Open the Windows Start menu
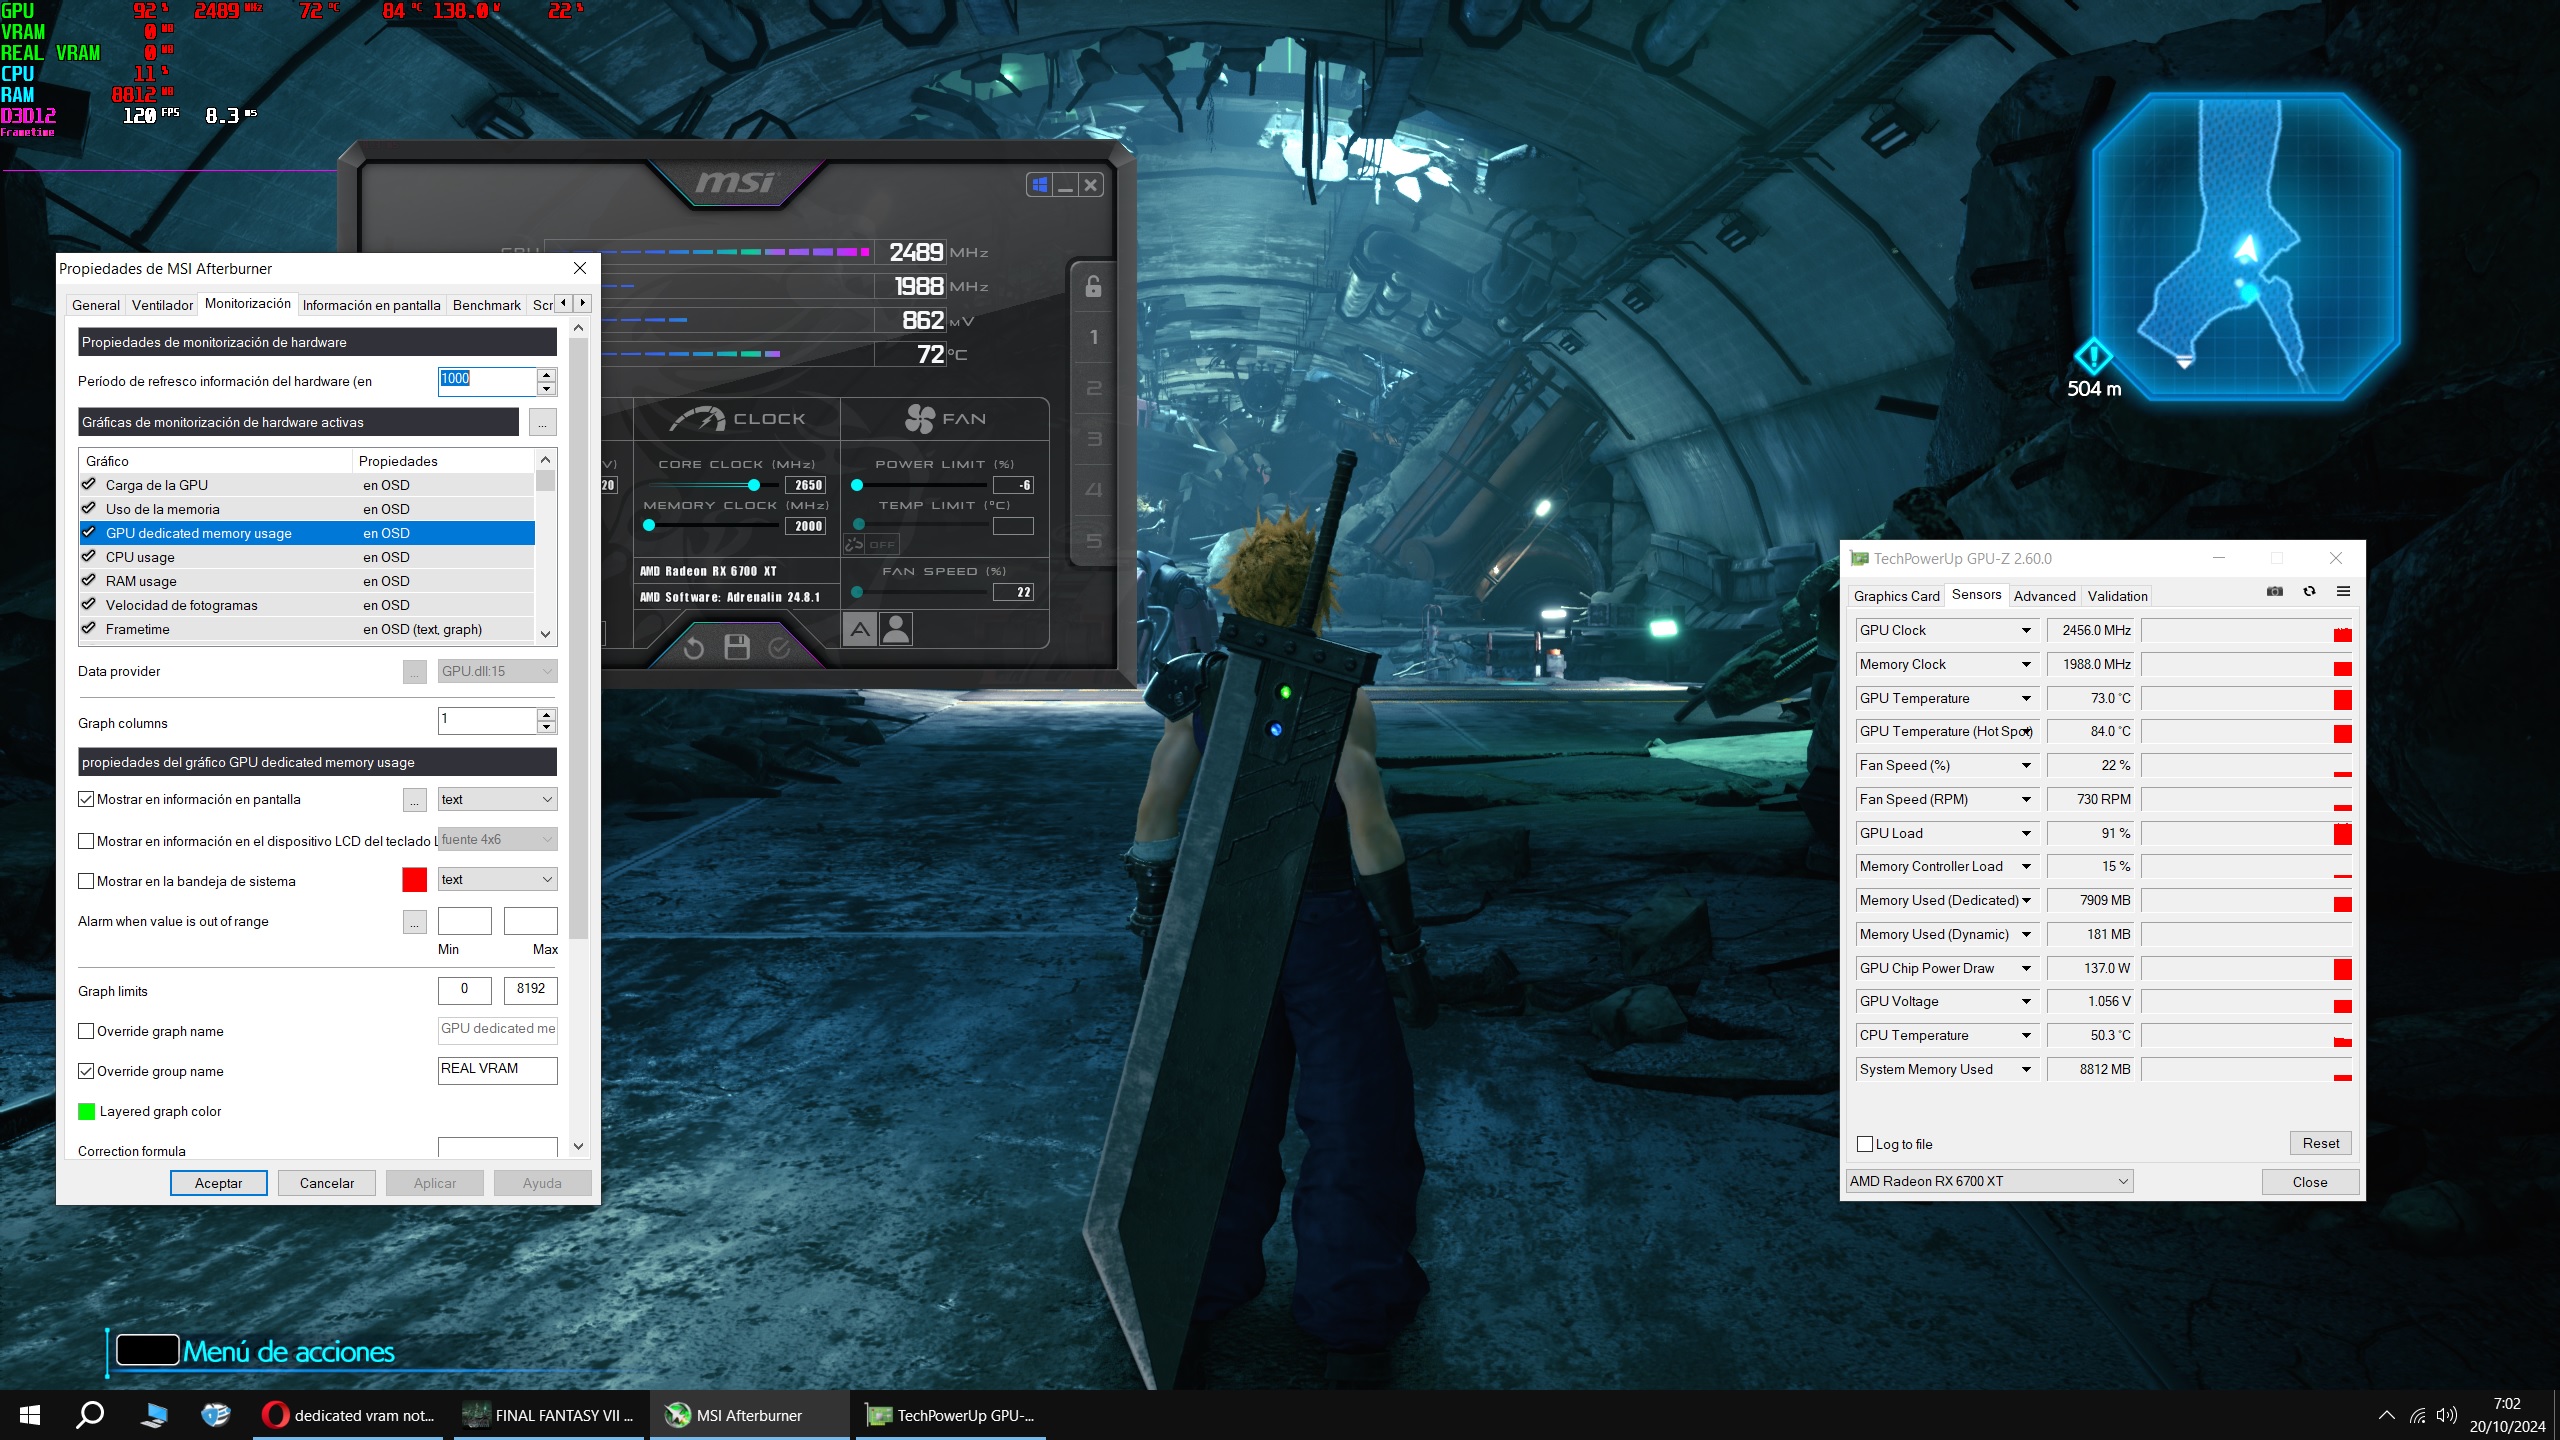The width and height of the screenshot is (2560, 1440). pyautogui.click(x=30, y=1415)
